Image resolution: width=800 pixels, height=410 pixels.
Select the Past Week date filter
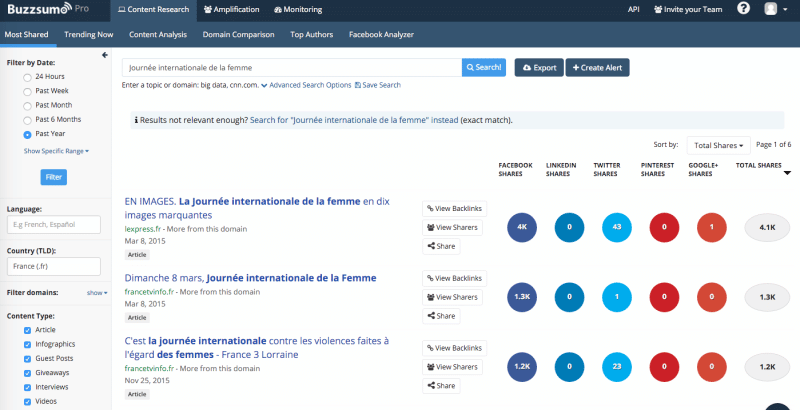click(x=27, y=92)
